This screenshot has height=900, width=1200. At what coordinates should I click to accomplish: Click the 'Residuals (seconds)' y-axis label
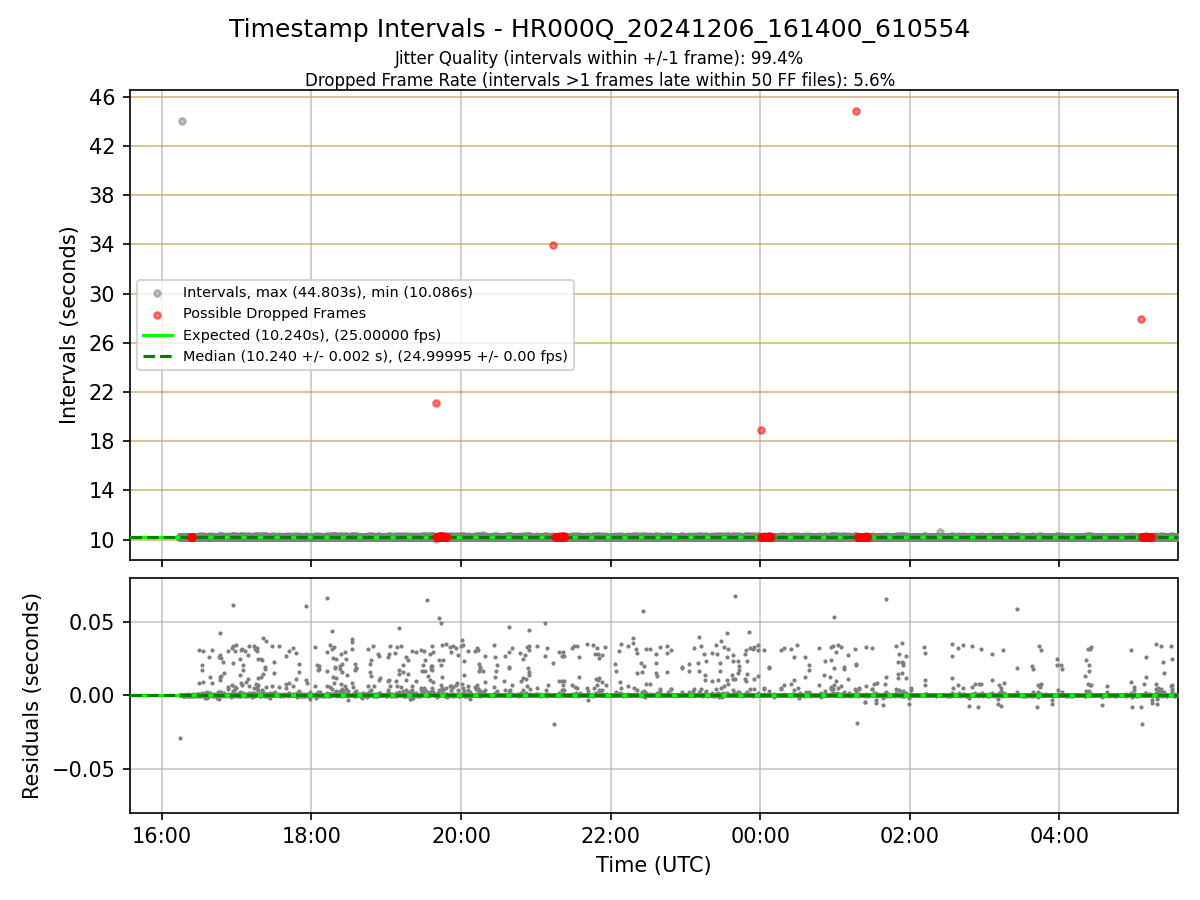pos(32,696)
